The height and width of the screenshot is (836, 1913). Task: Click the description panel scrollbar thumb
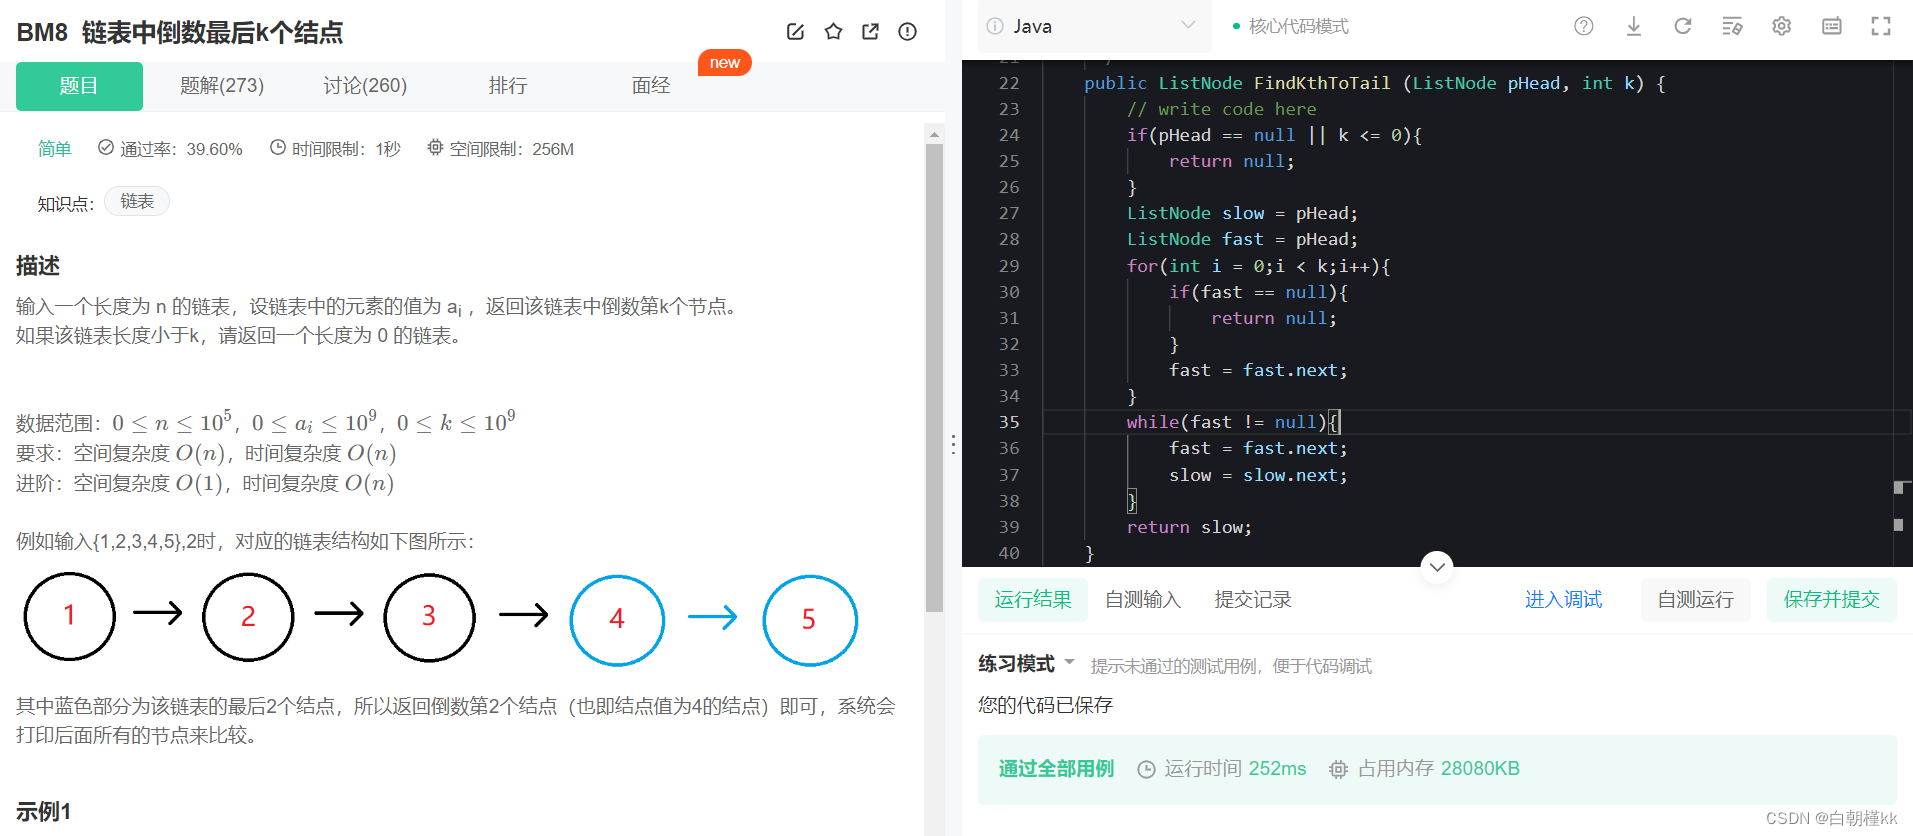[x=934, y=378]
